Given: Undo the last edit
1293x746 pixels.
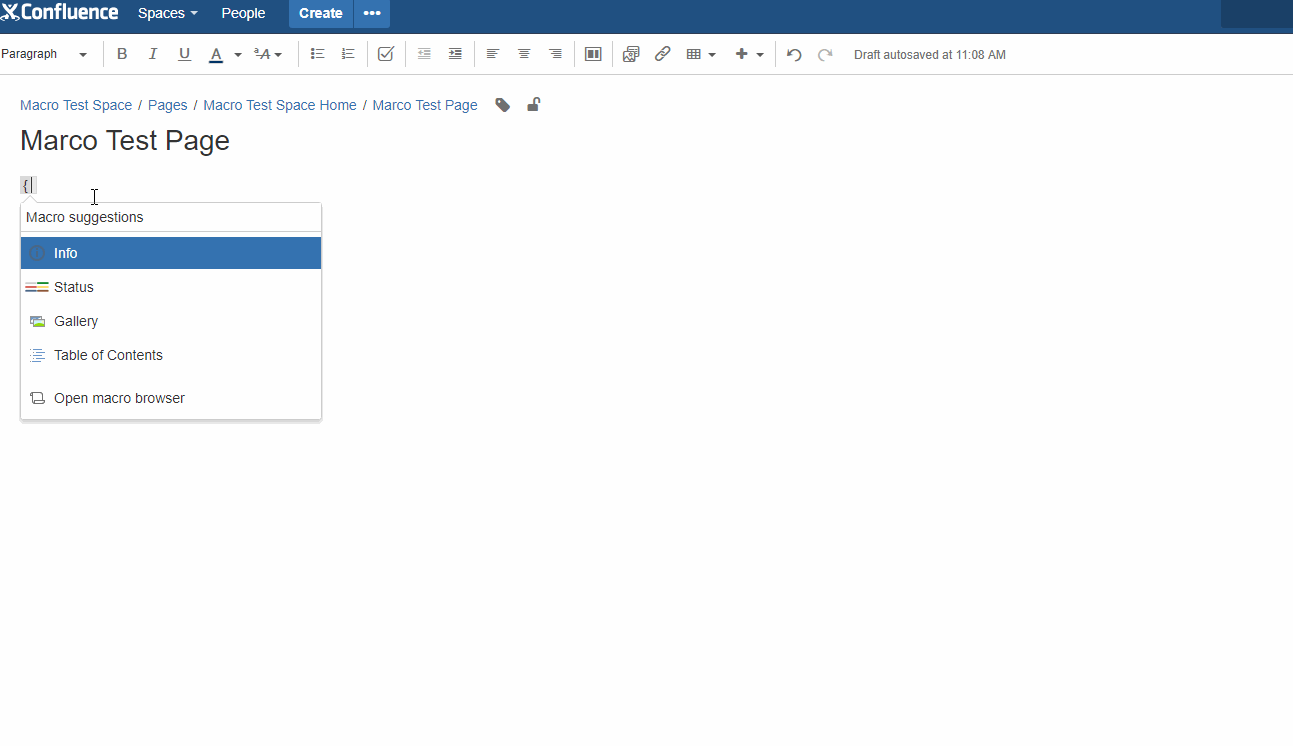Looking at the screenshot, I should (x=794, y=54).
